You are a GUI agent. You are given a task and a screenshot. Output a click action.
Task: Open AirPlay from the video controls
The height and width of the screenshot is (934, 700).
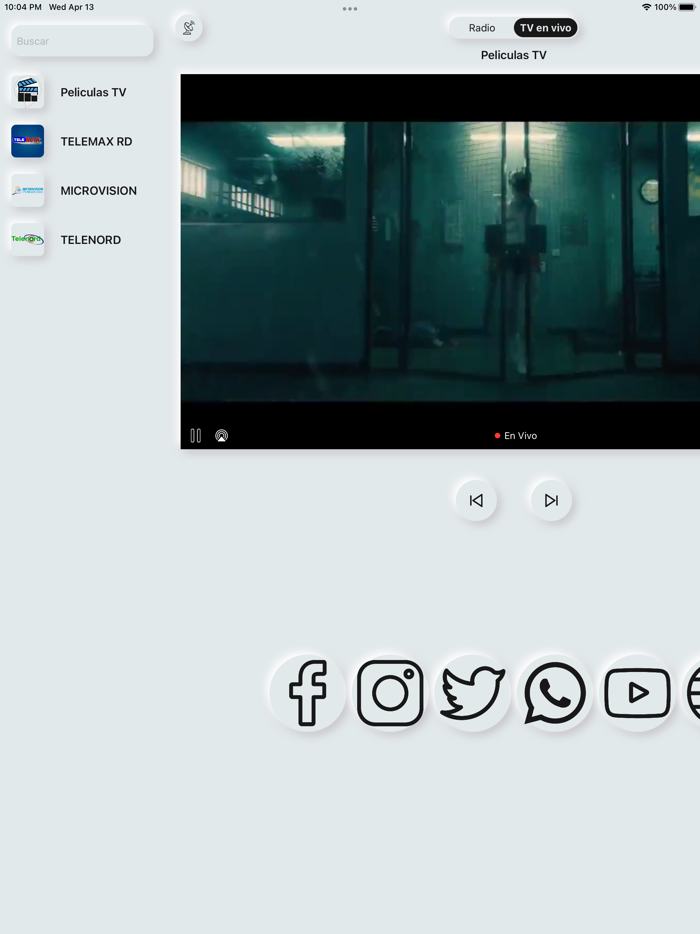(221, 435)
